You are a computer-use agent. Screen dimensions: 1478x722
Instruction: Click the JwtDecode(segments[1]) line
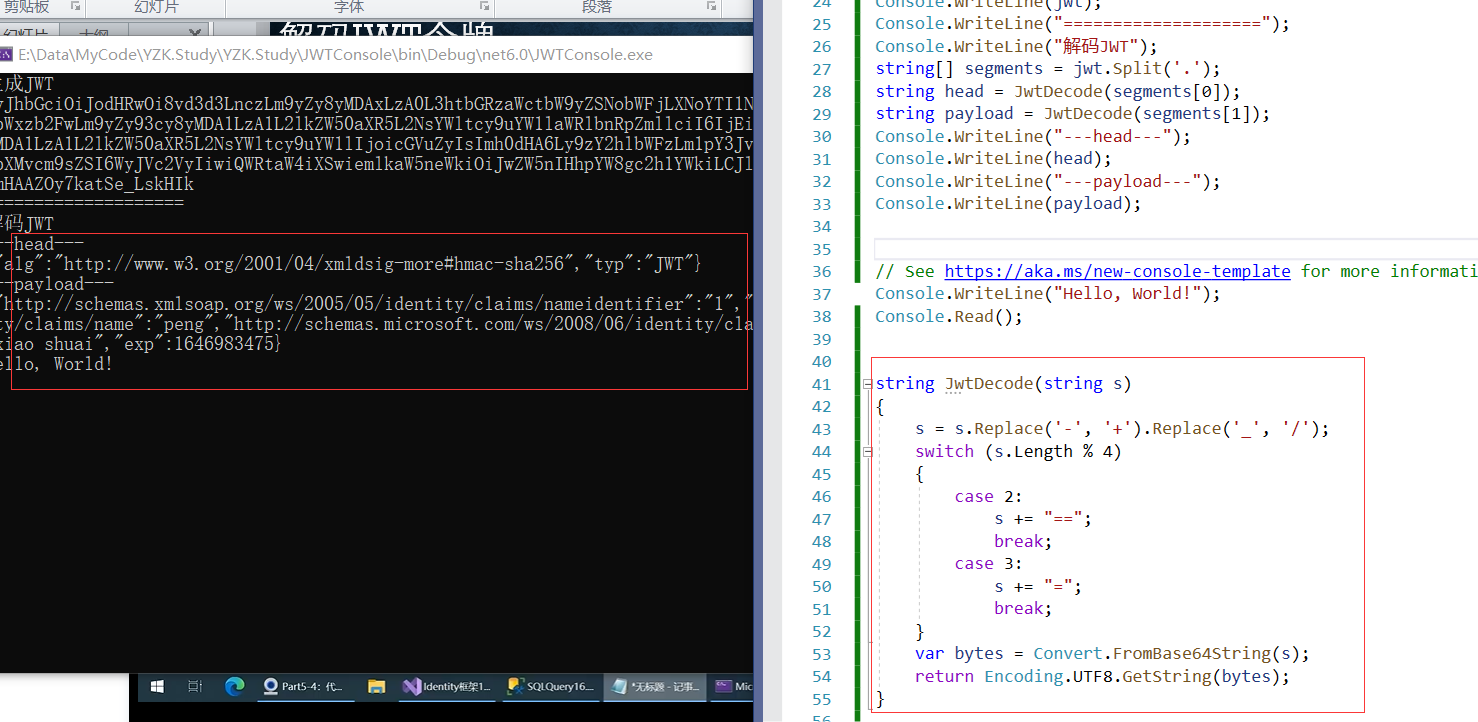click(1073, 114)
